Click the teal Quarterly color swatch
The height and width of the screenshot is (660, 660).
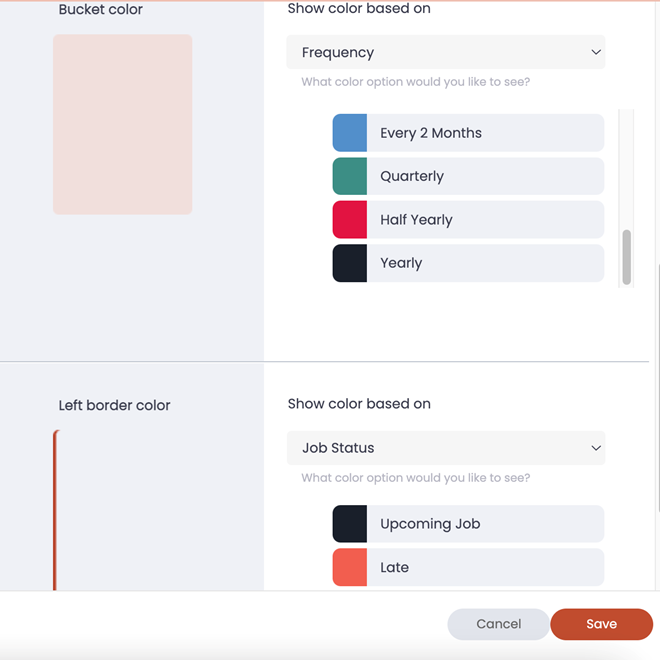click(x=350, y=176)
